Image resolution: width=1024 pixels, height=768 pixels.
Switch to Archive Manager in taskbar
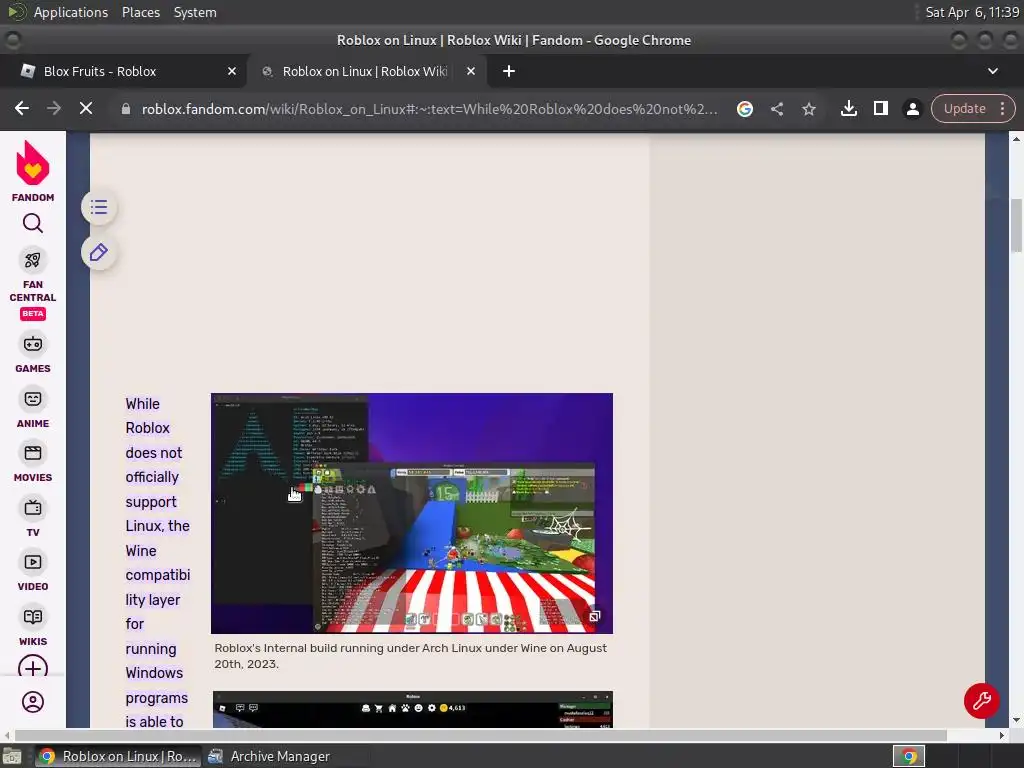(269, 756)
